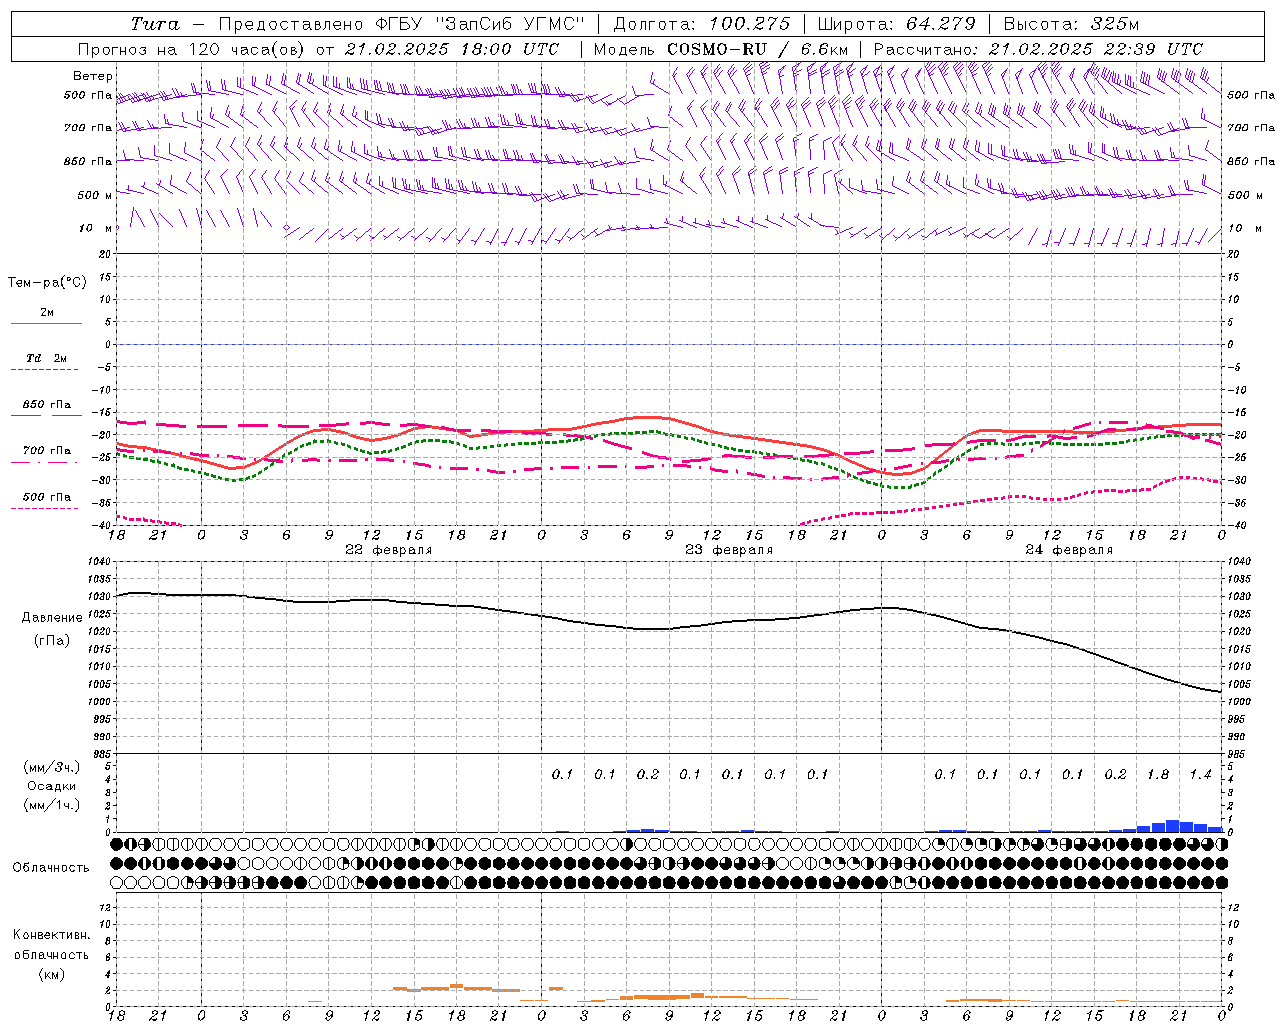Click the "850 гПа" legend entry in temperature panel
Image resolution: width=1280 pixels, height=1024 pixels.
pyautogui.click(x=47, y=405)
